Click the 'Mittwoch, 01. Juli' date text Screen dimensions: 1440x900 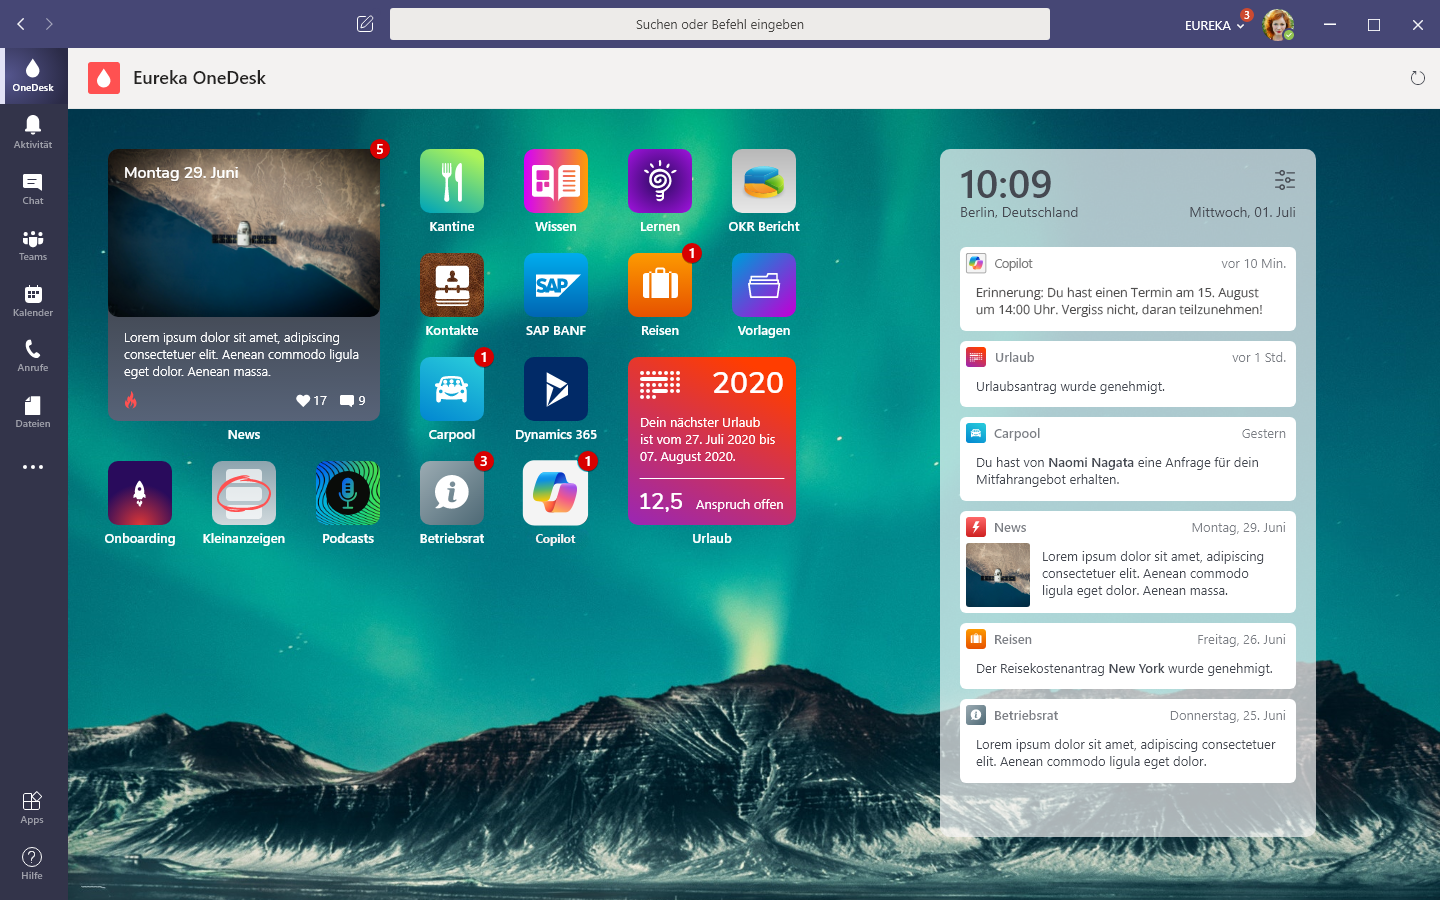tap(1242, 212)
